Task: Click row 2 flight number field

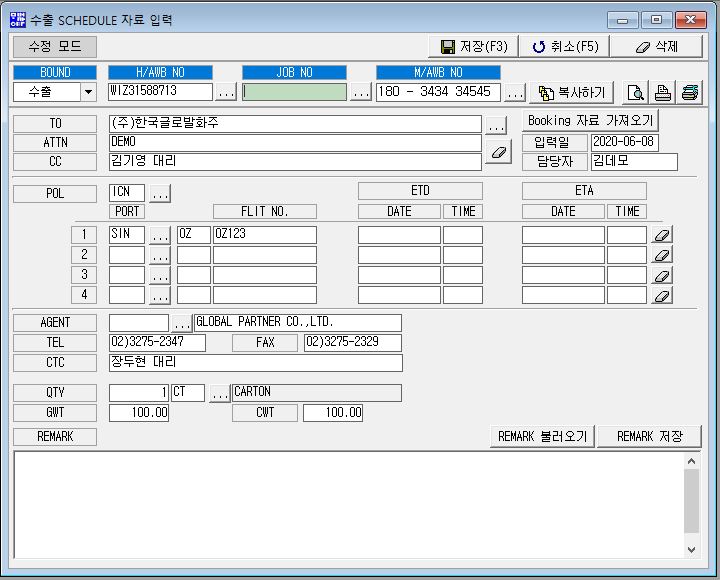Action: coord(265,255)
